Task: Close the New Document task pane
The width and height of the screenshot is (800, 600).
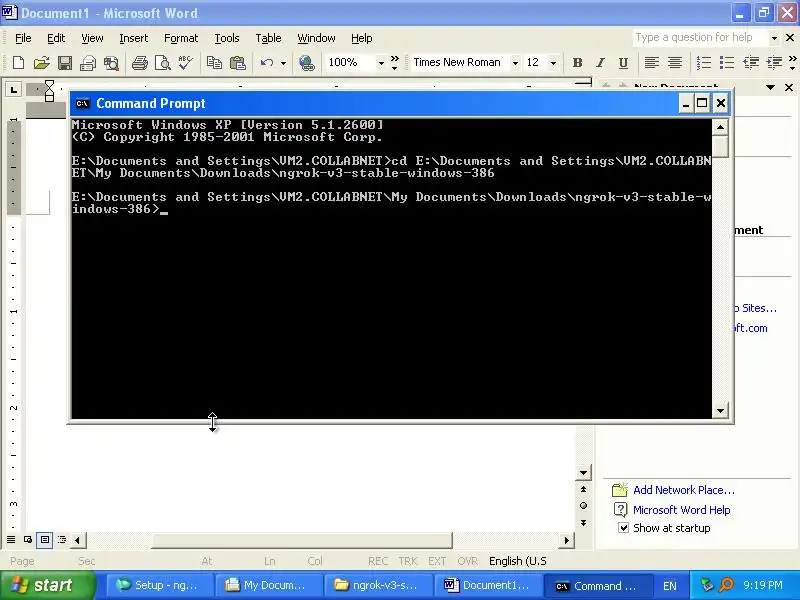Action: 789,88
